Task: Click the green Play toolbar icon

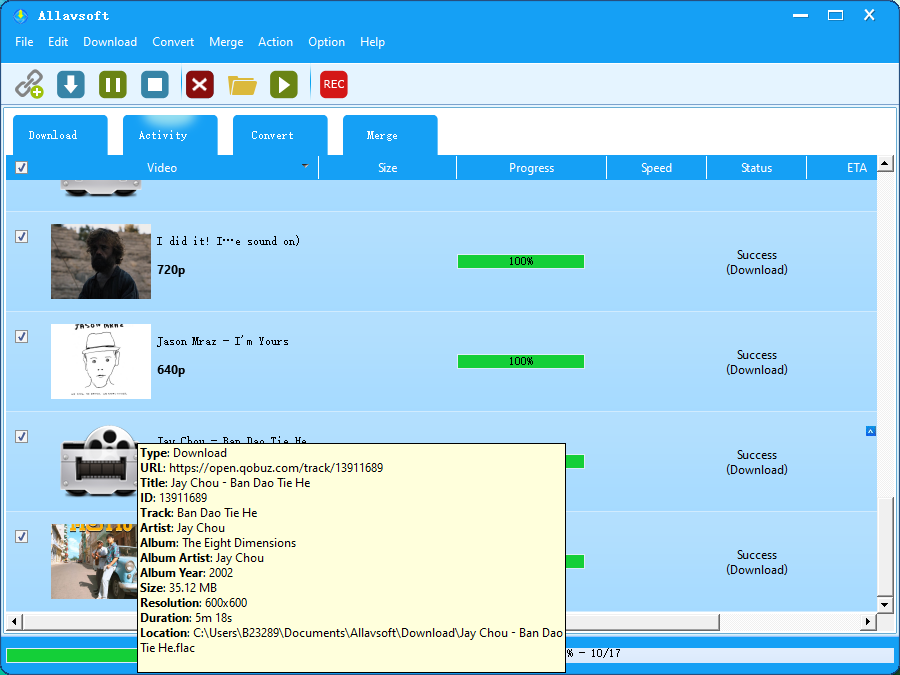Action: pyautogui.click(x=284, y=84)
